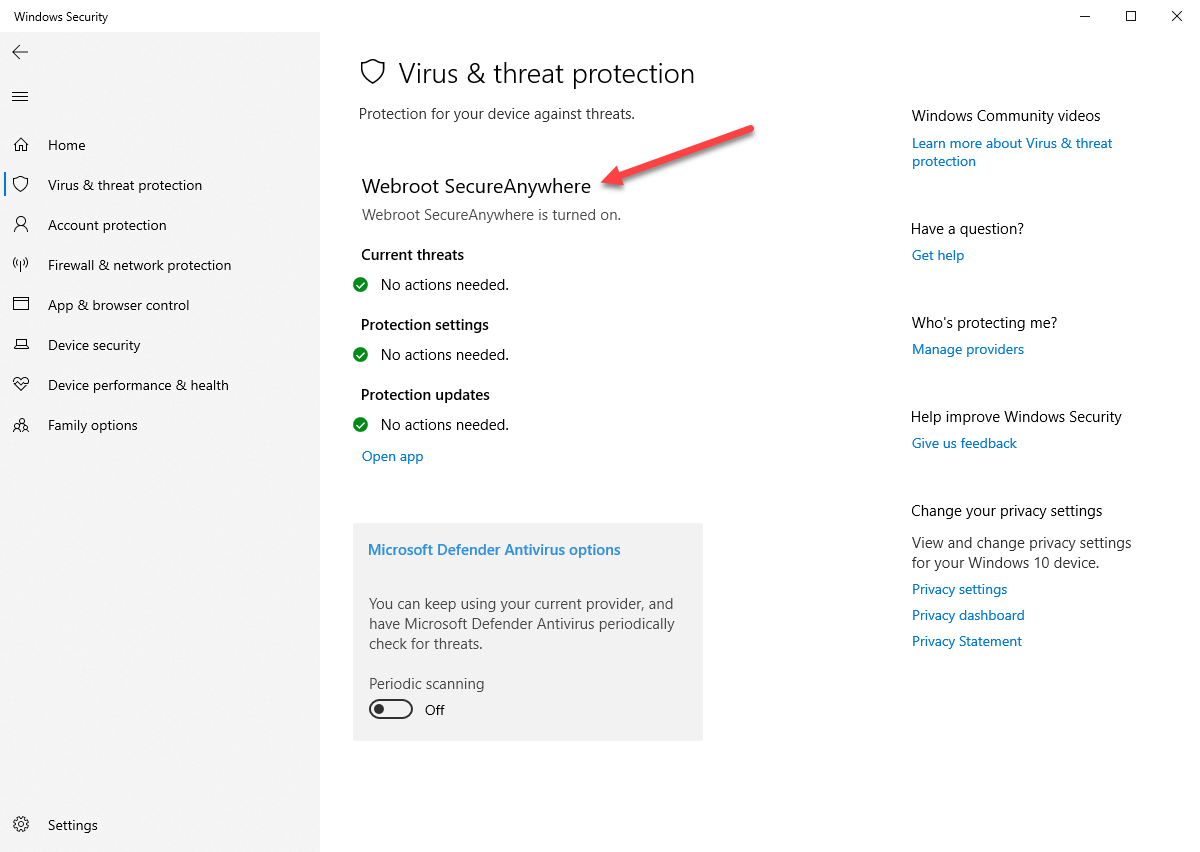Expand Microsoft Defender Antivirus options
Screen dimensions: 1200x852
tap(494, 550)
